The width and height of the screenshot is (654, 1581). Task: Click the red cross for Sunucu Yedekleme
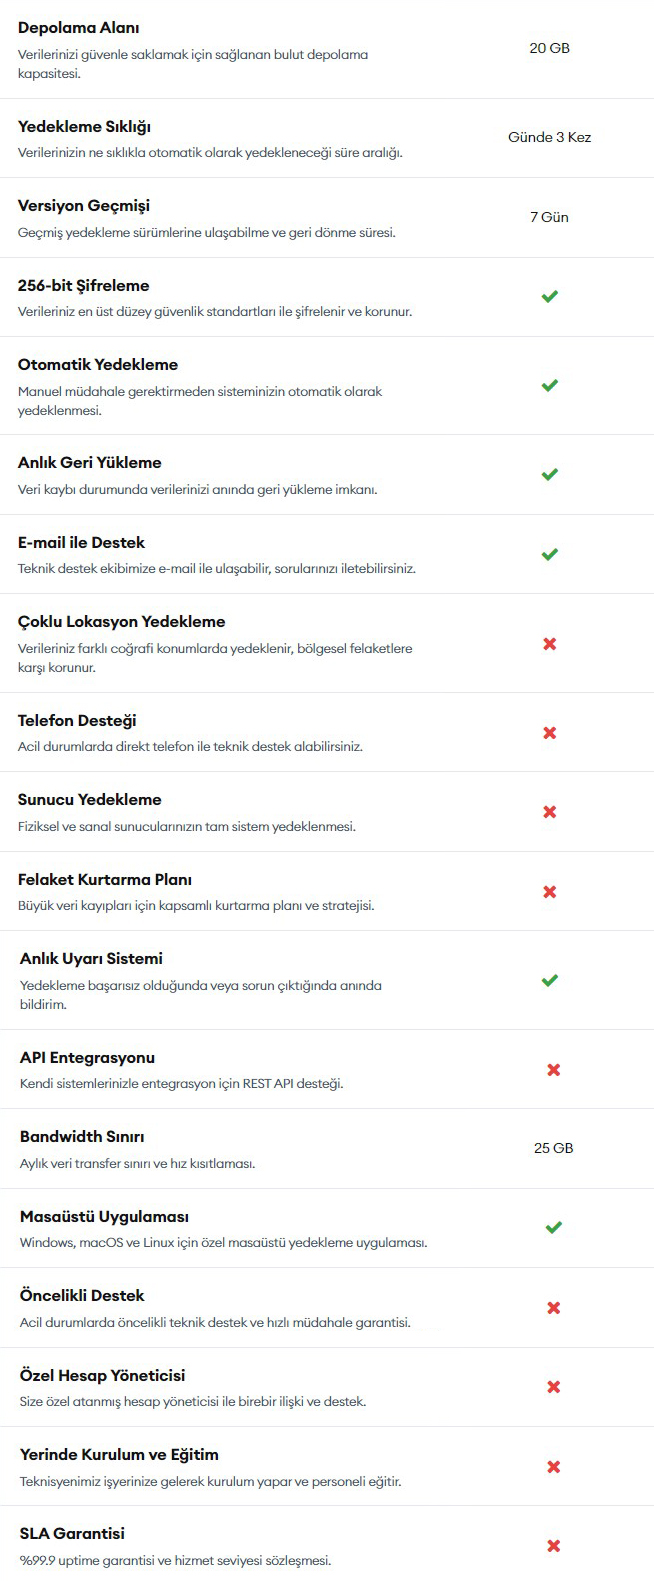coord(549,811)
